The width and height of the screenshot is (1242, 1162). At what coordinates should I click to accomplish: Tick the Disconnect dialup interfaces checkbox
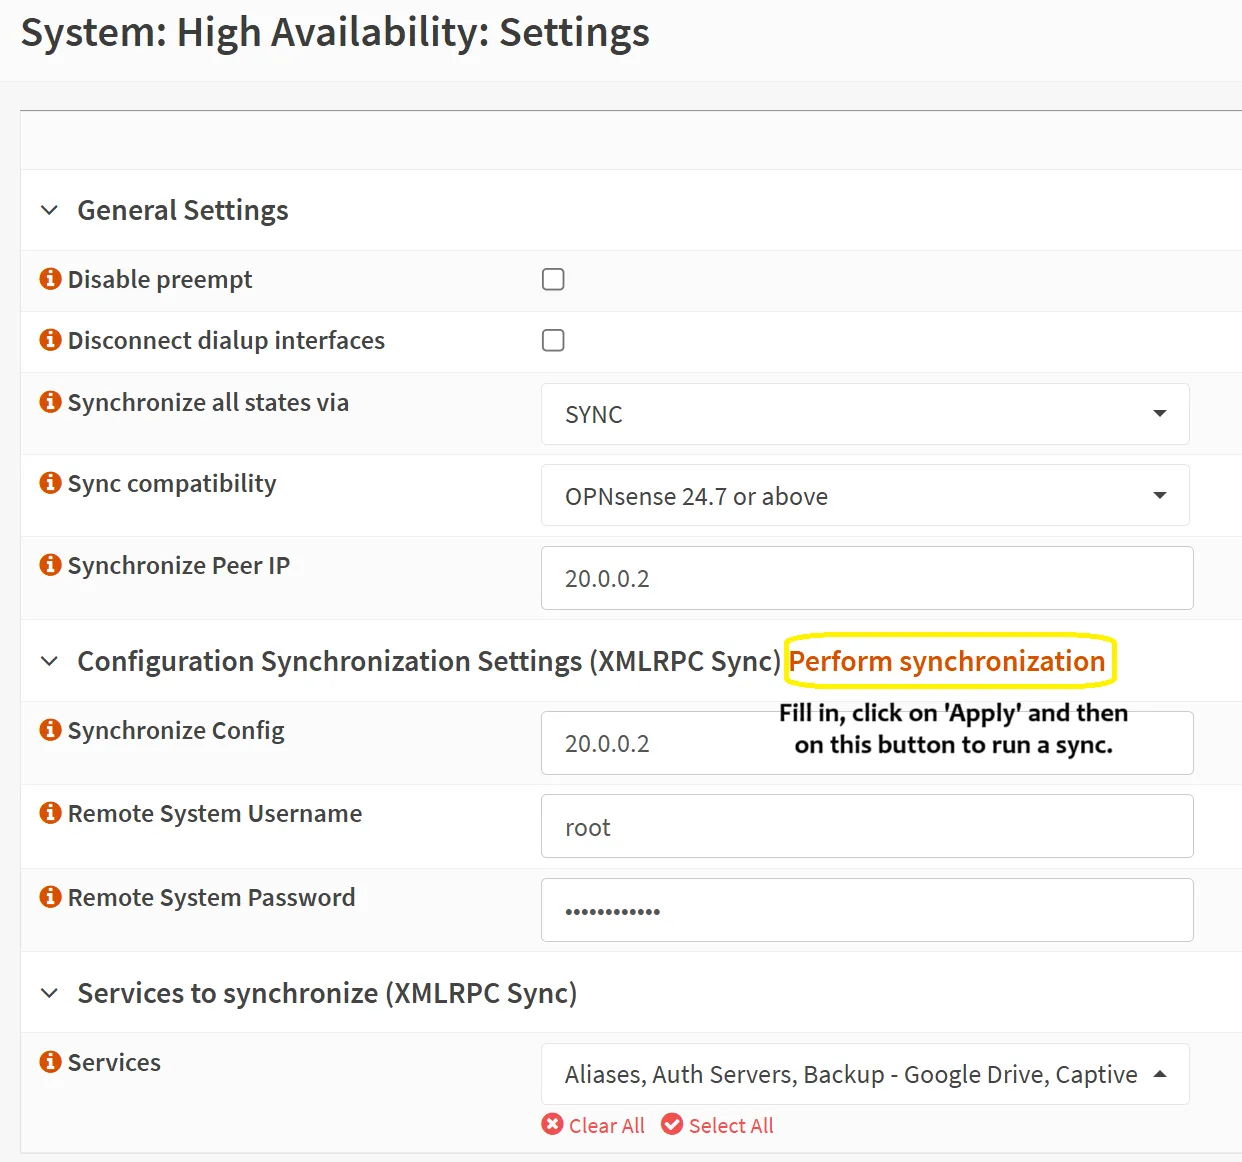[553, 340]
